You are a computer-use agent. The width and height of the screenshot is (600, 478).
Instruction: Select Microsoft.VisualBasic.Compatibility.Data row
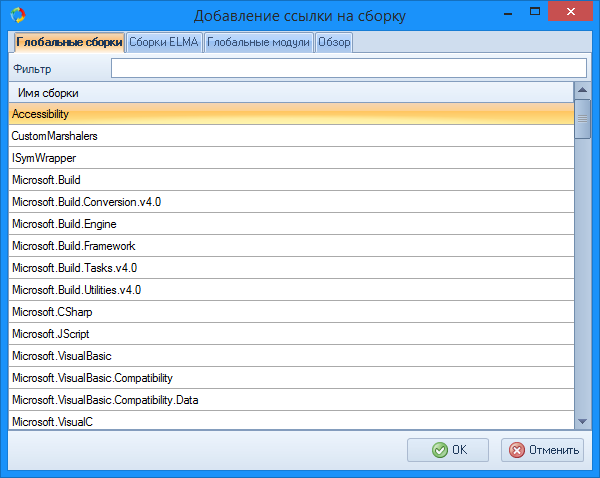(291, 400)
